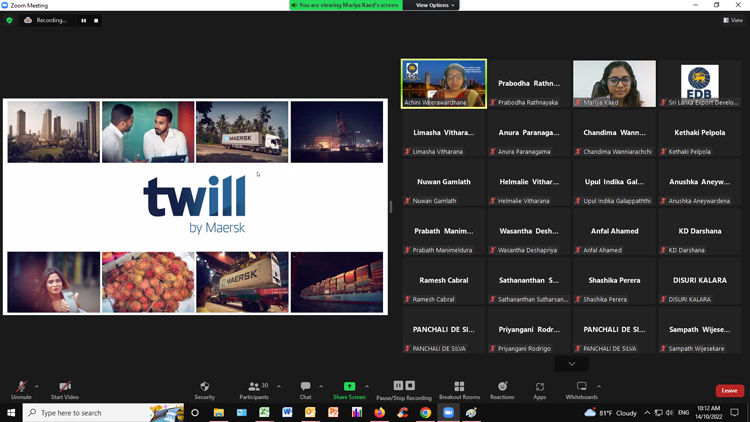
Task: Open Word from taskbar
Action: (287, 412)
